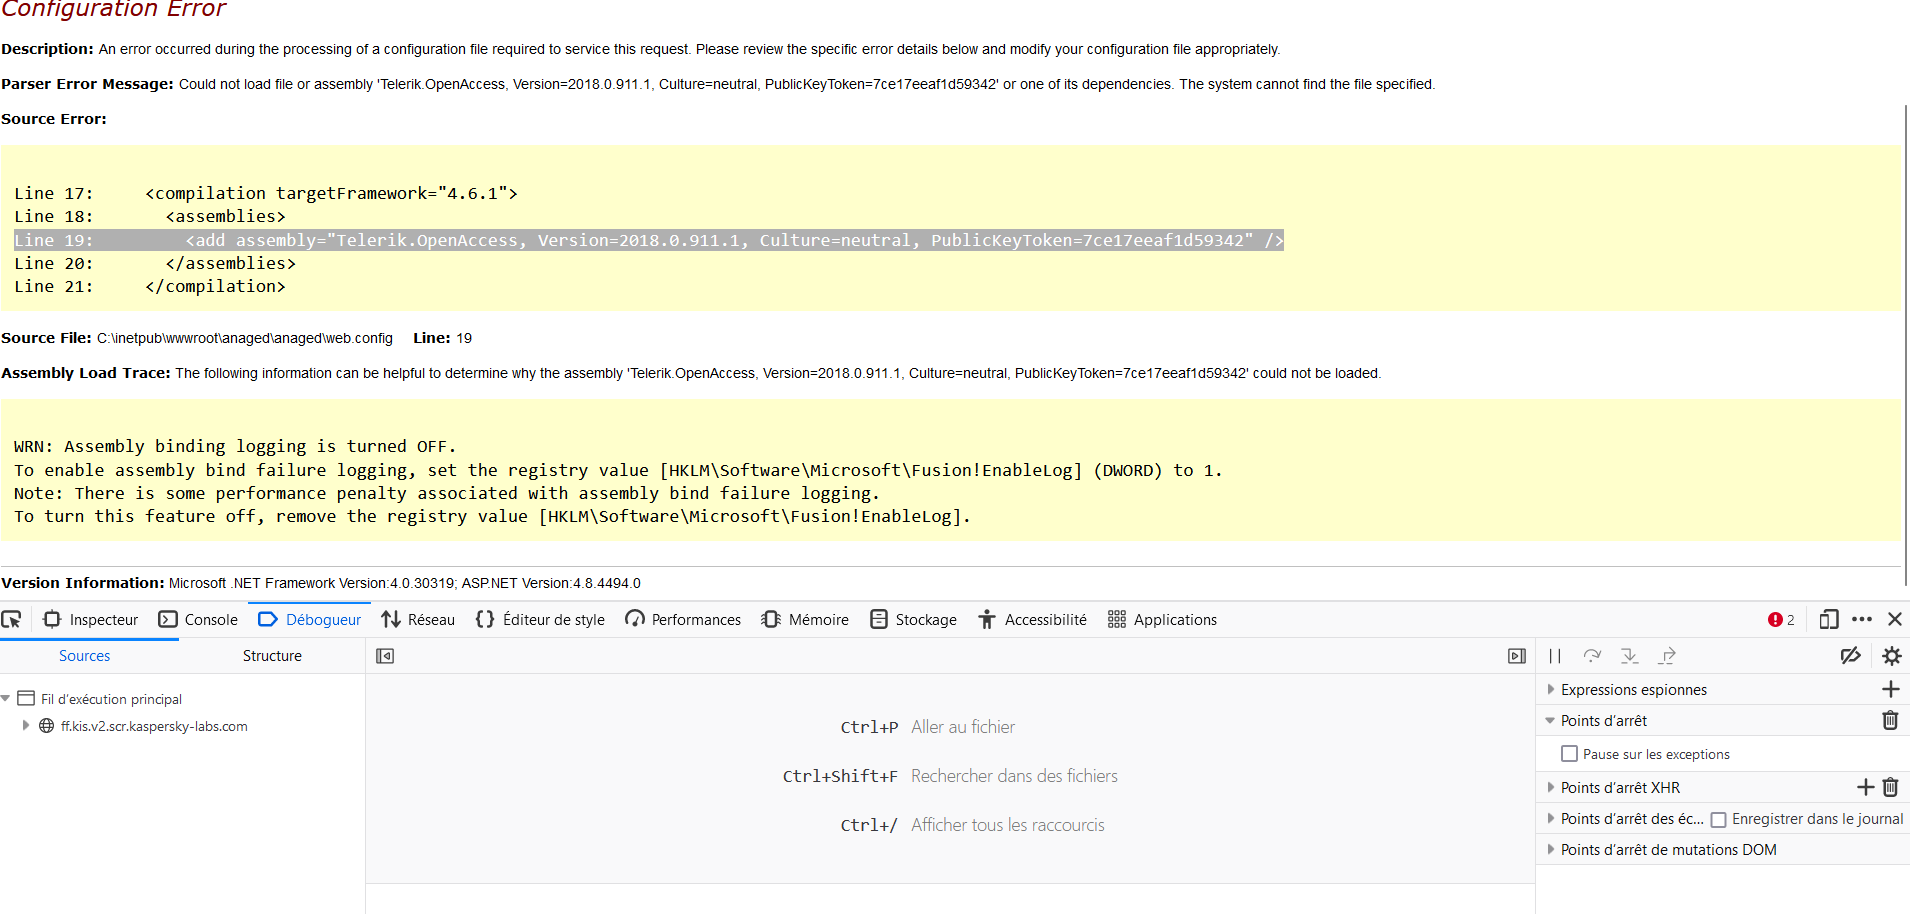Screen dimensions: 1910x914
Task: Select the Structure sub-tab
Action: pos(272,656)
